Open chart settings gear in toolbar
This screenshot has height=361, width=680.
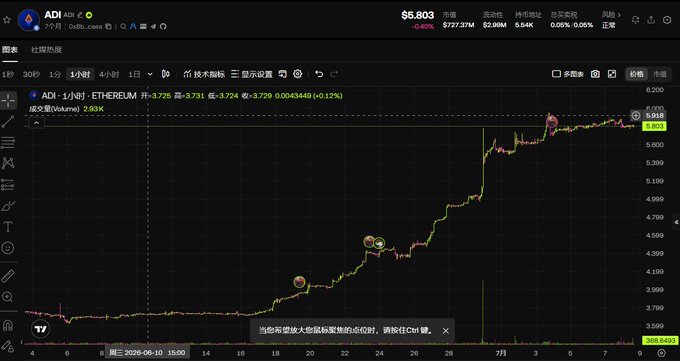tap(298, 74)
